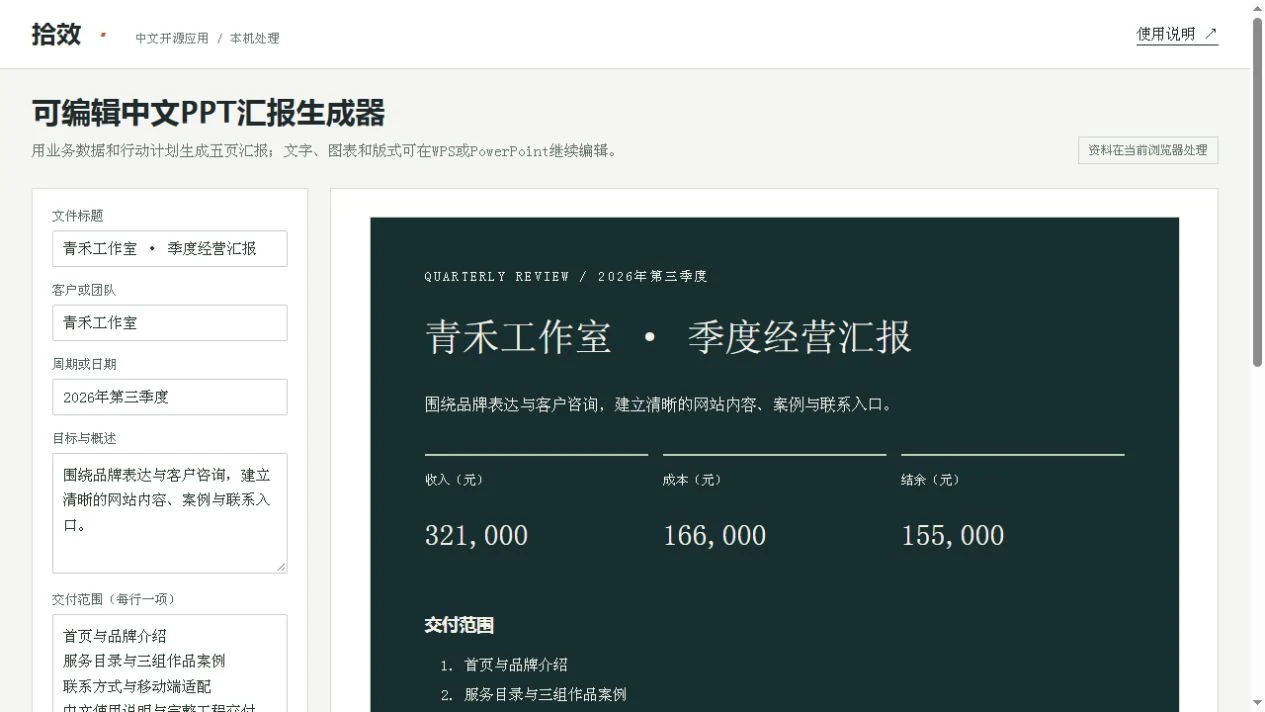Click the 中文开源应用 / 本机处理 header text
This screenshot has height=712, width=1265.
[x=207, y=38]
